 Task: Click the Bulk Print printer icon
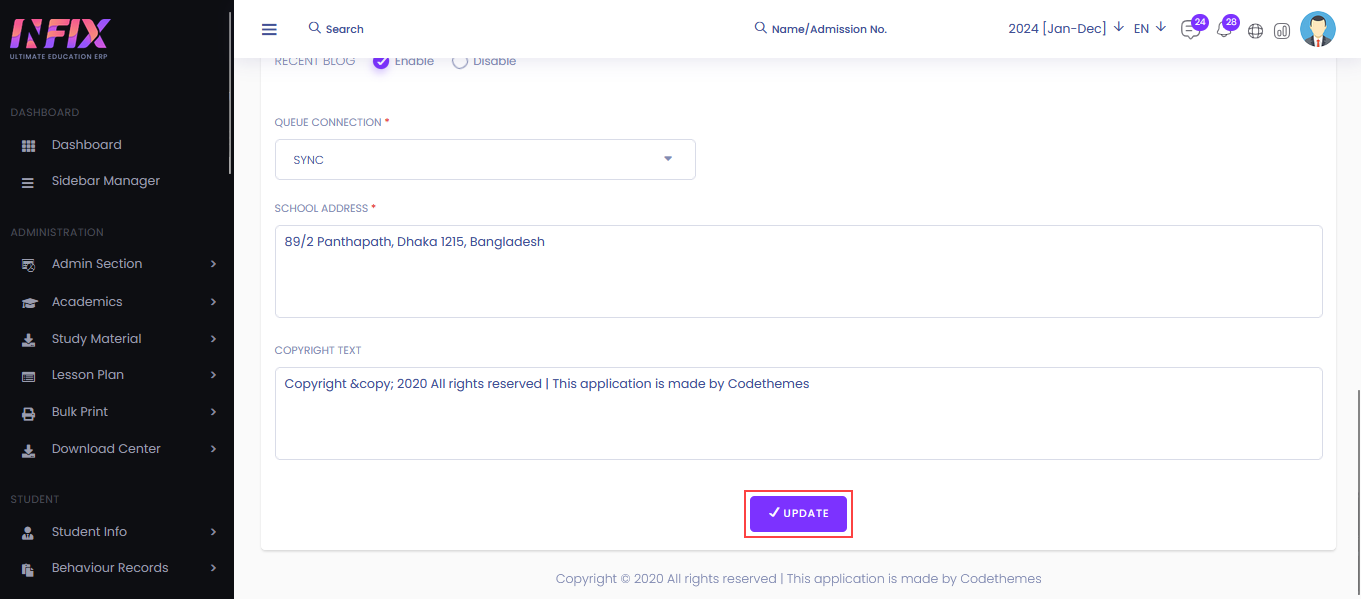pos(29,413)
